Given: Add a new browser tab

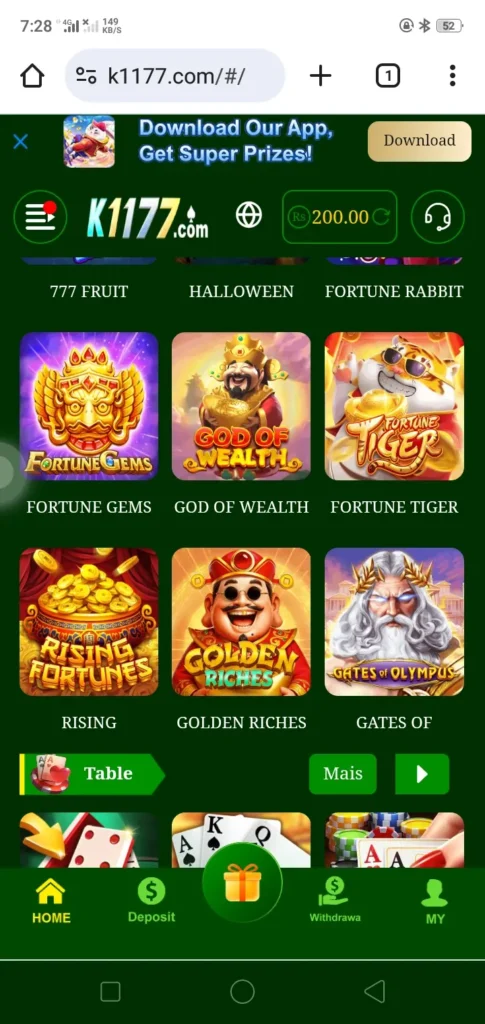Looking at the screenshot, I should [320, 76].
